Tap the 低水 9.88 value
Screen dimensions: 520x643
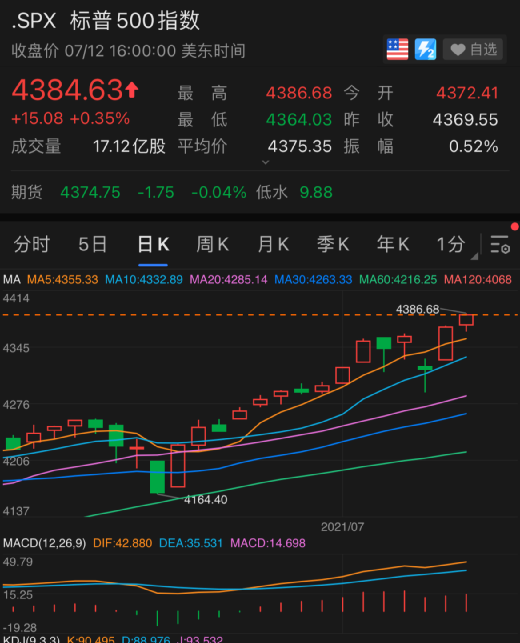coord(316,192)
